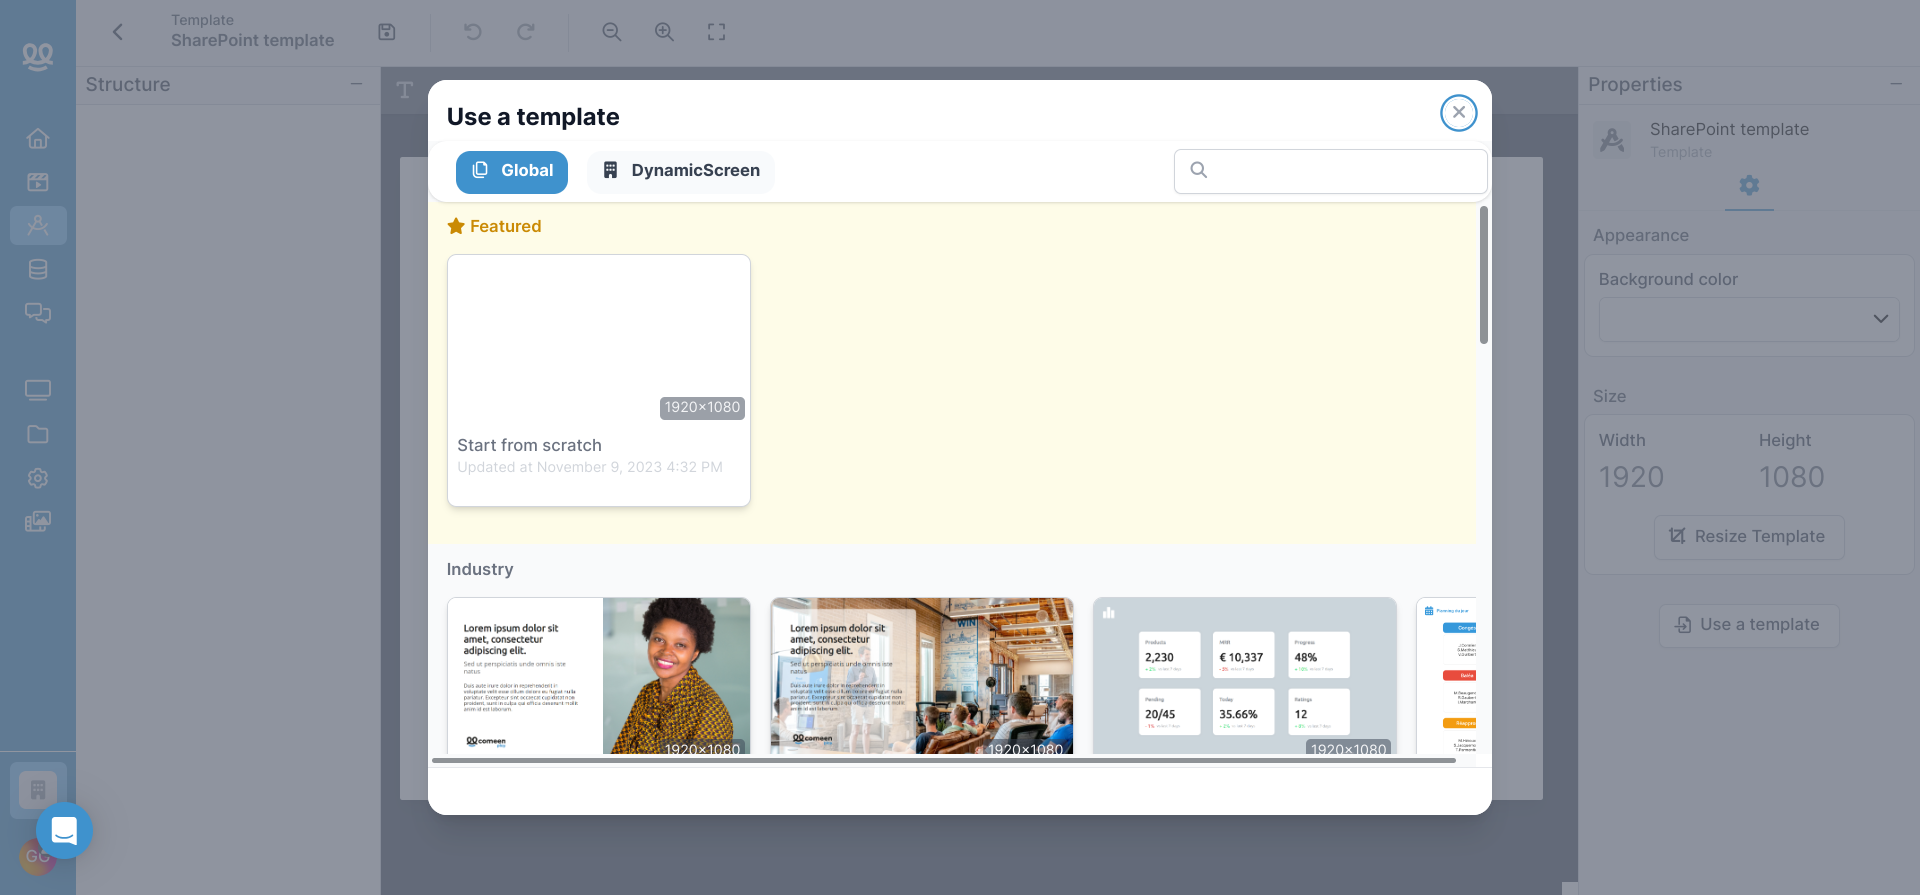Click the template search field
Viewport: 1920px width, 895px height.
(1330, 171)
